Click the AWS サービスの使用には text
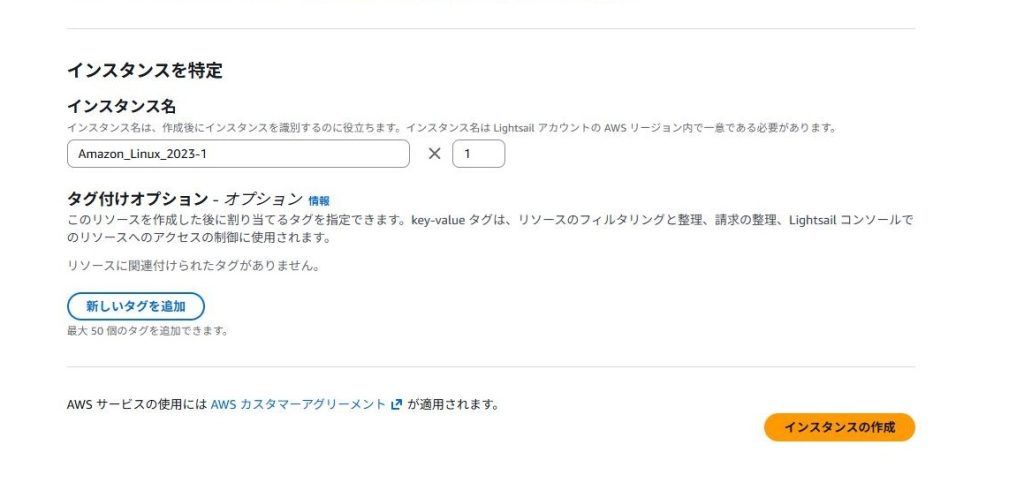1024x490 pixels. (x=136, y=405)
